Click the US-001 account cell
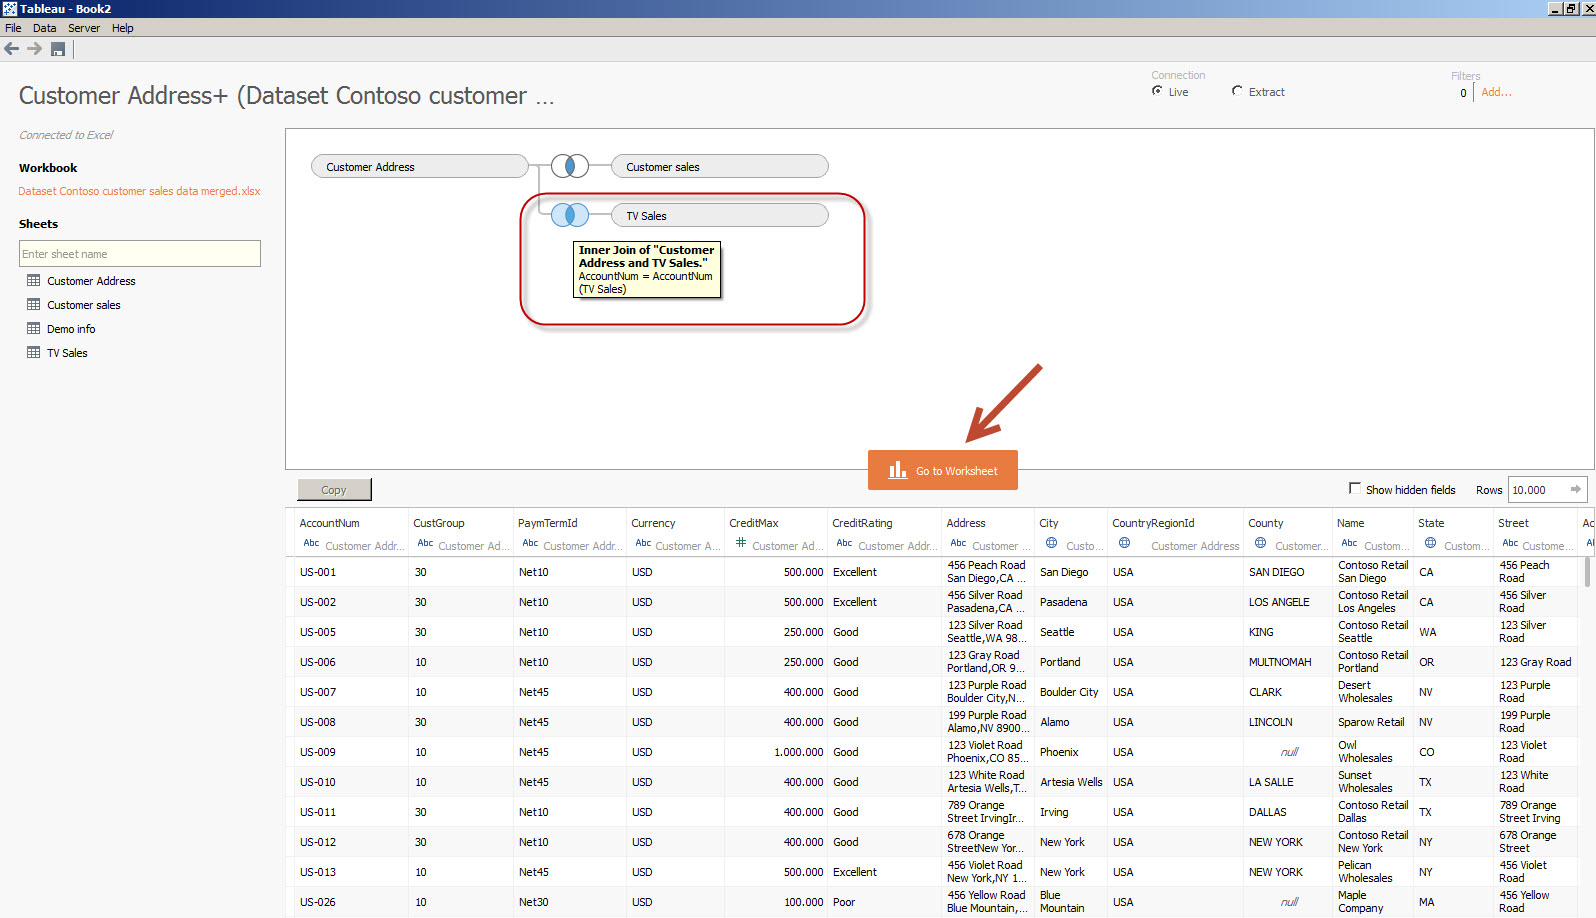Screen dimensions: 1596x918 pos(318,572)
